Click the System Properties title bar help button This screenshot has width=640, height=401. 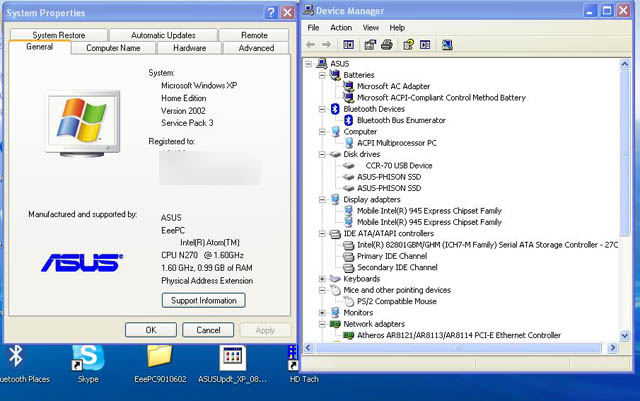tap(271, 13)
